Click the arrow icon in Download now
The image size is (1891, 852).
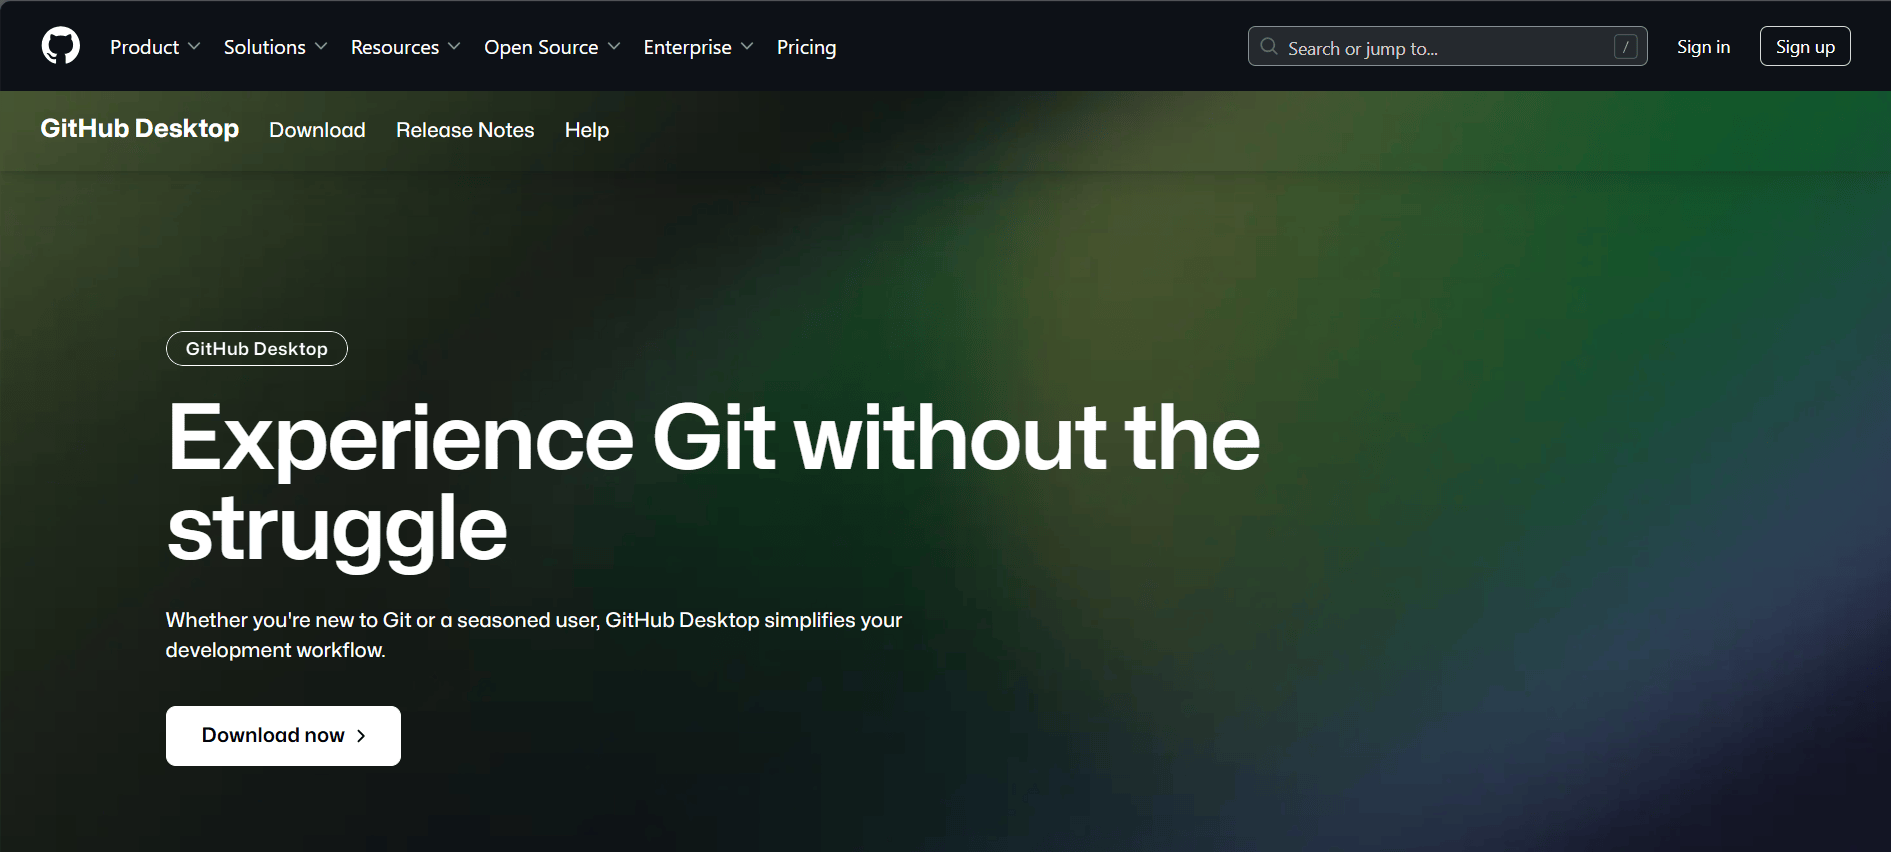point(361,736)
